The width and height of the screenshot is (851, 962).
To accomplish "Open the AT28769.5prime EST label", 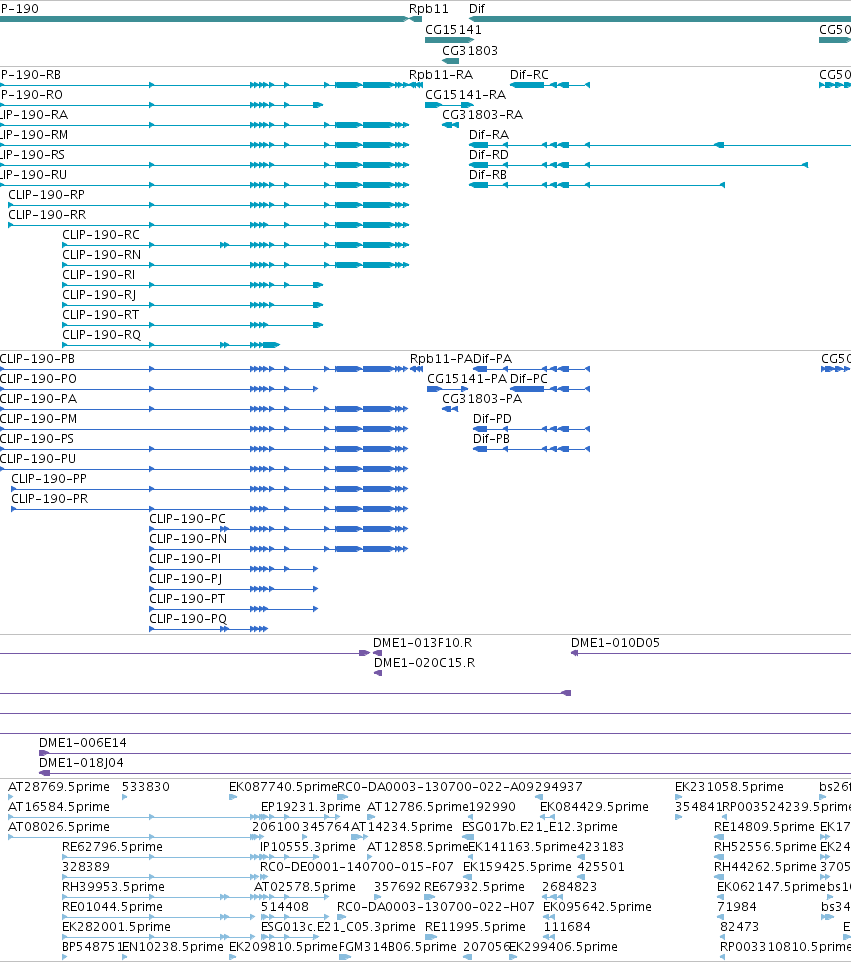I will click(x=59, y=787).
